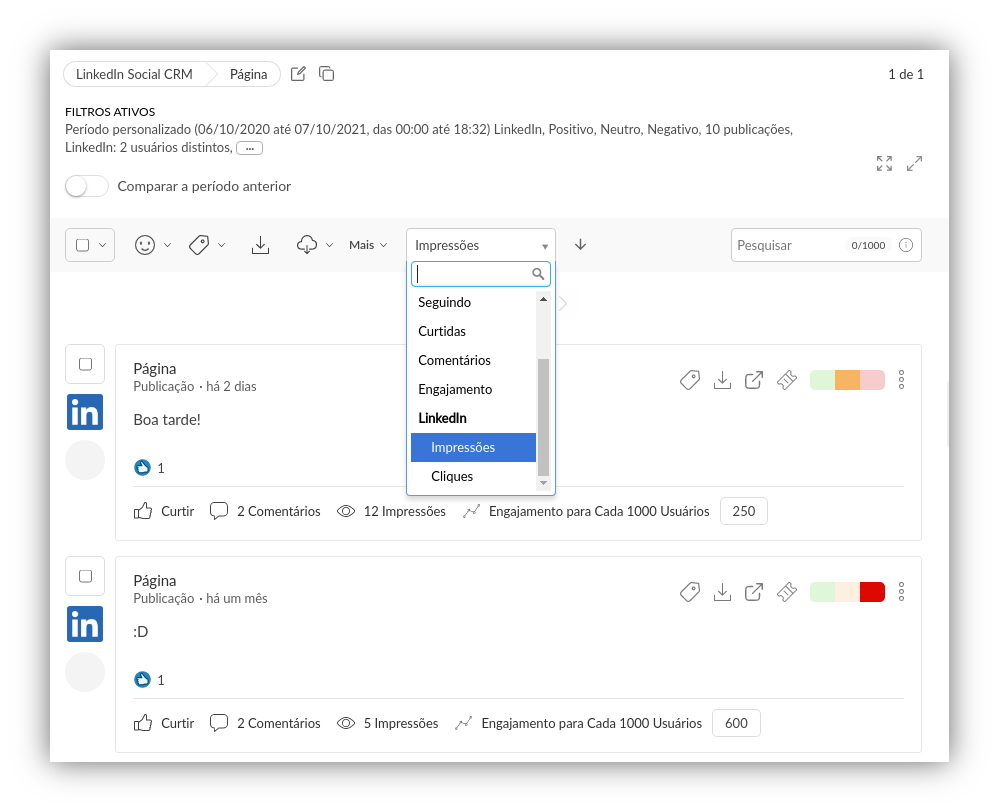The height and width of the screenshot is (812, 999).
Task: Click the download icon in the toolbar
Action: point(260,245)
